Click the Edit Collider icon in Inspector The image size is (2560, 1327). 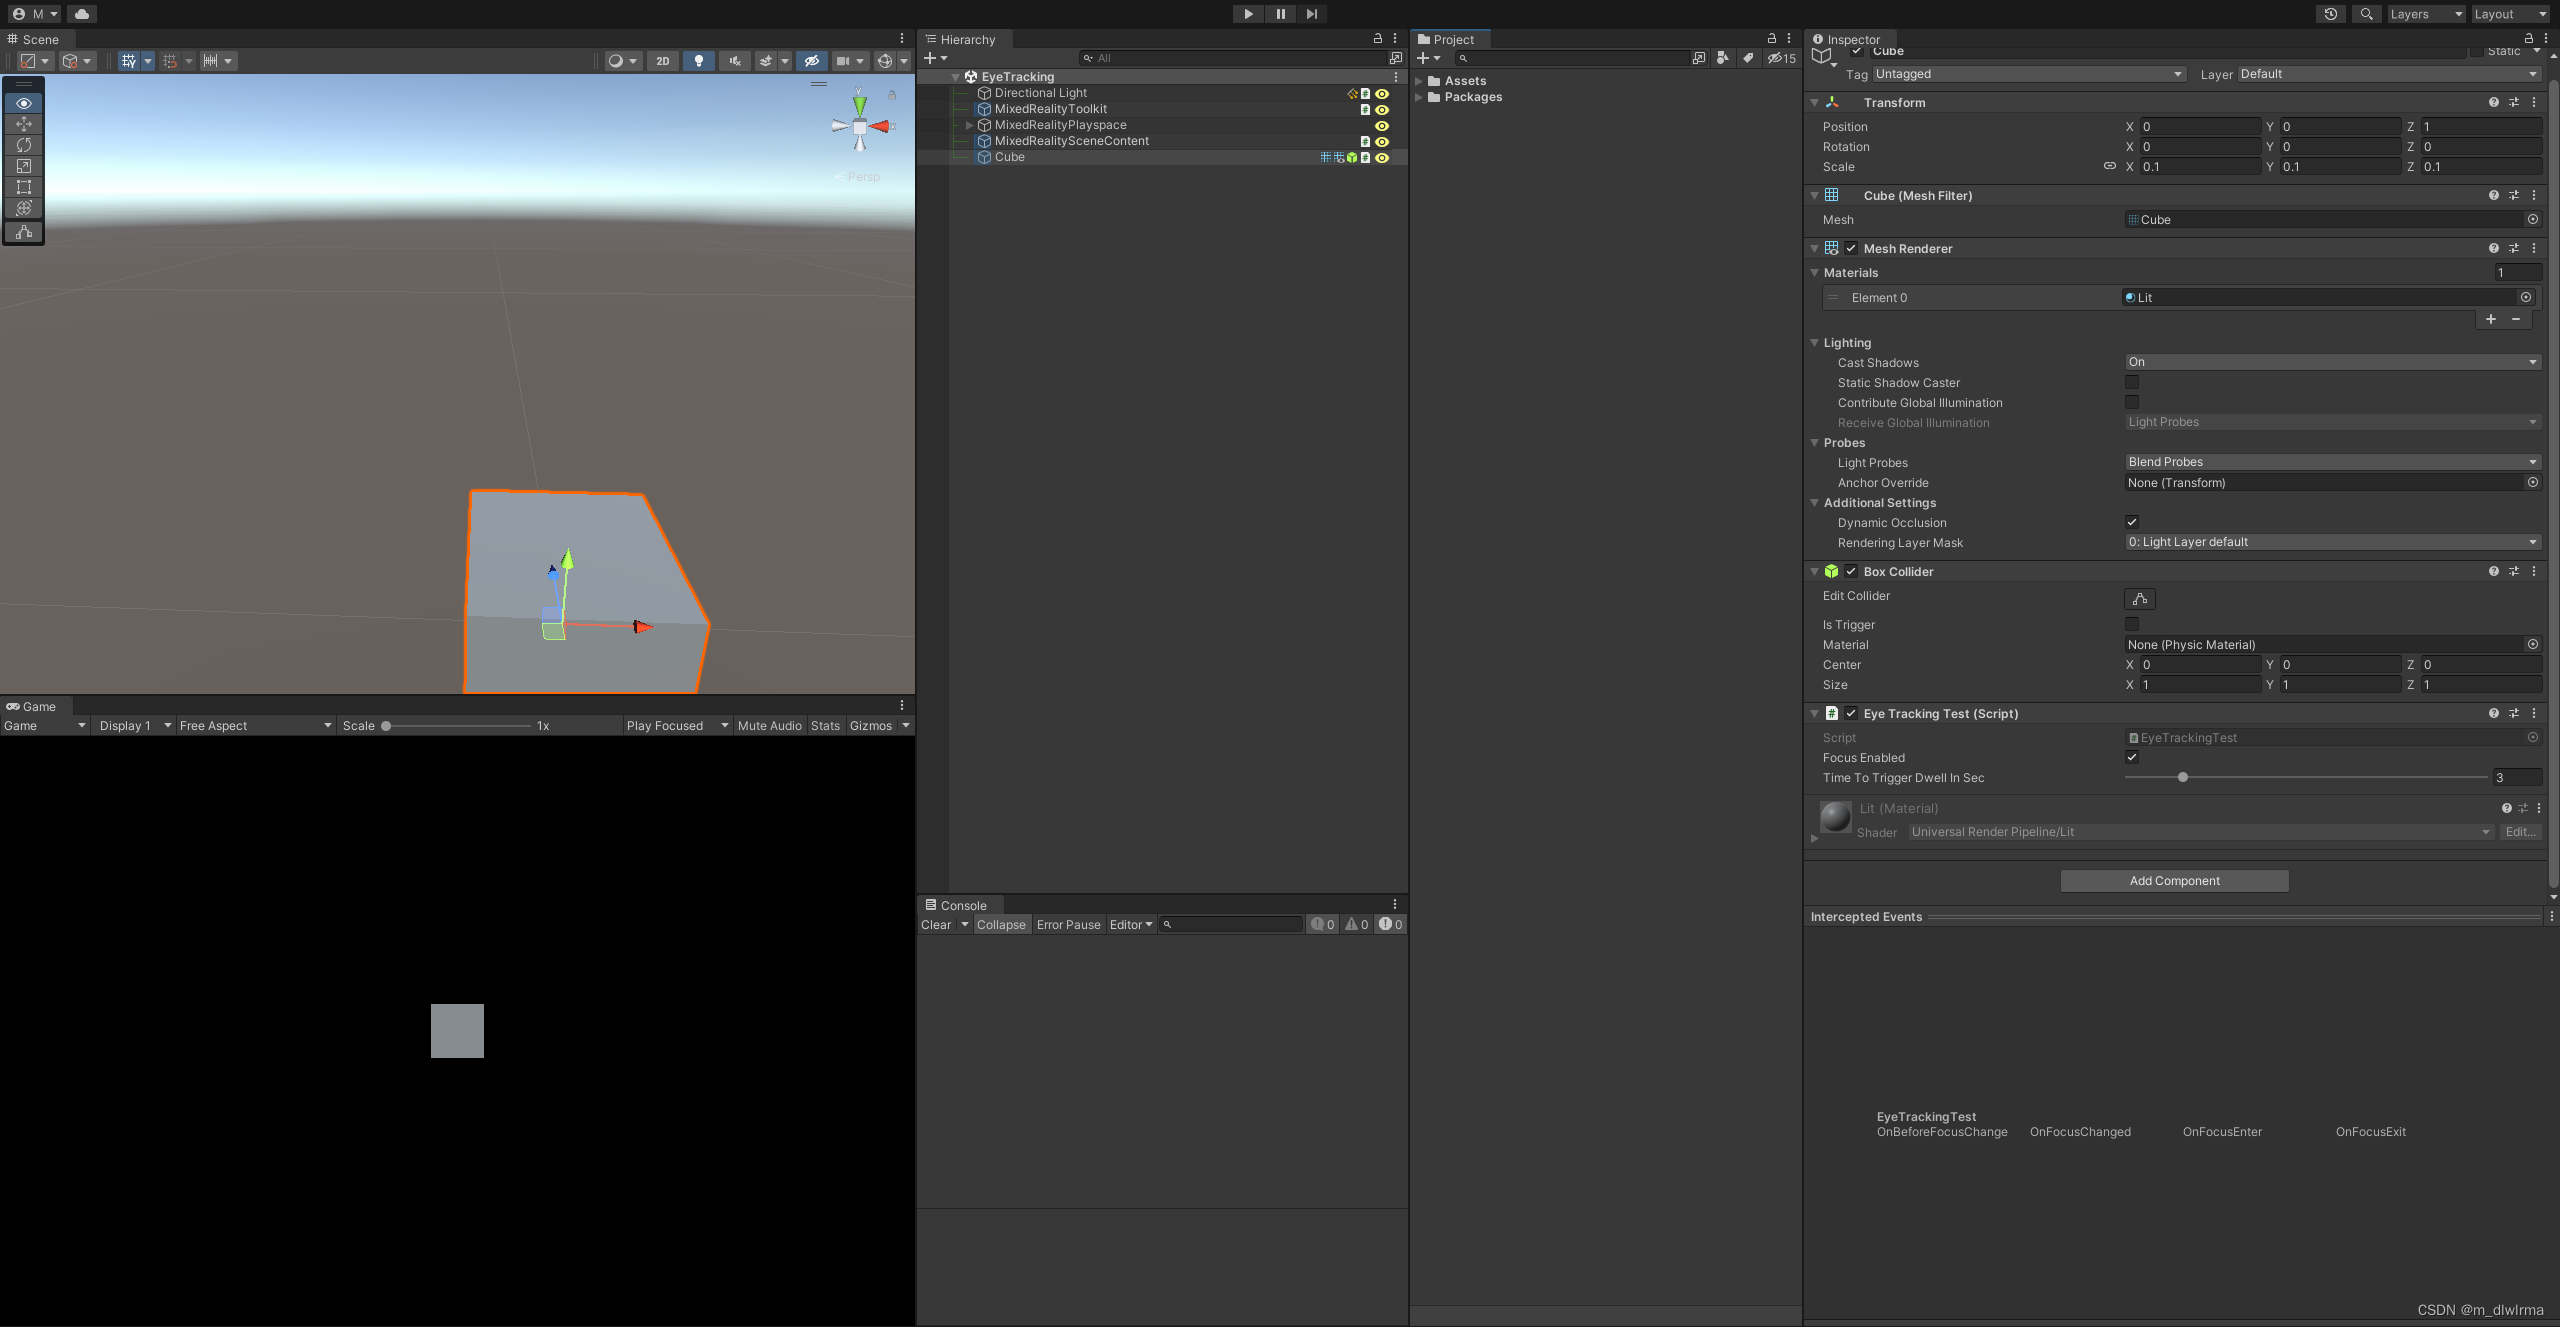tap(2139, 597)
